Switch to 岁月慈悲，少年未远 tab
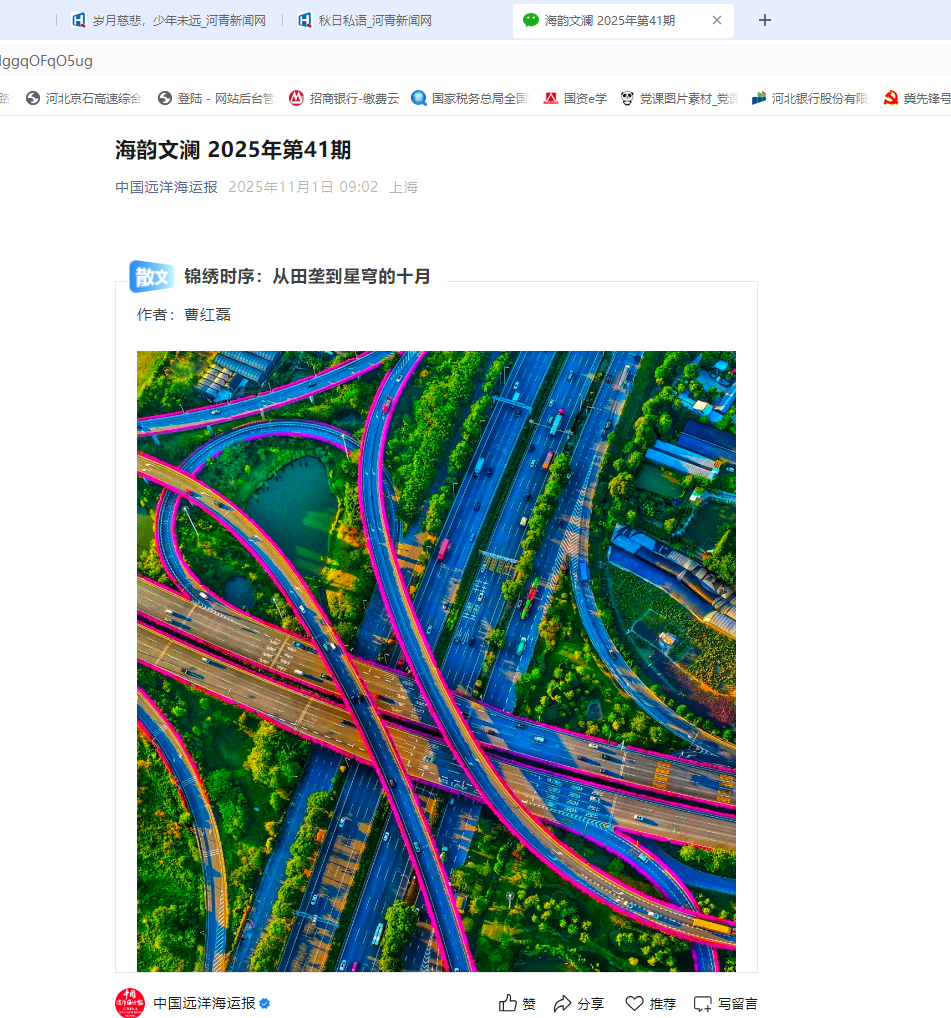This screenshot has width=951, height=1018. pyautogui.click(x=169, y=21)
